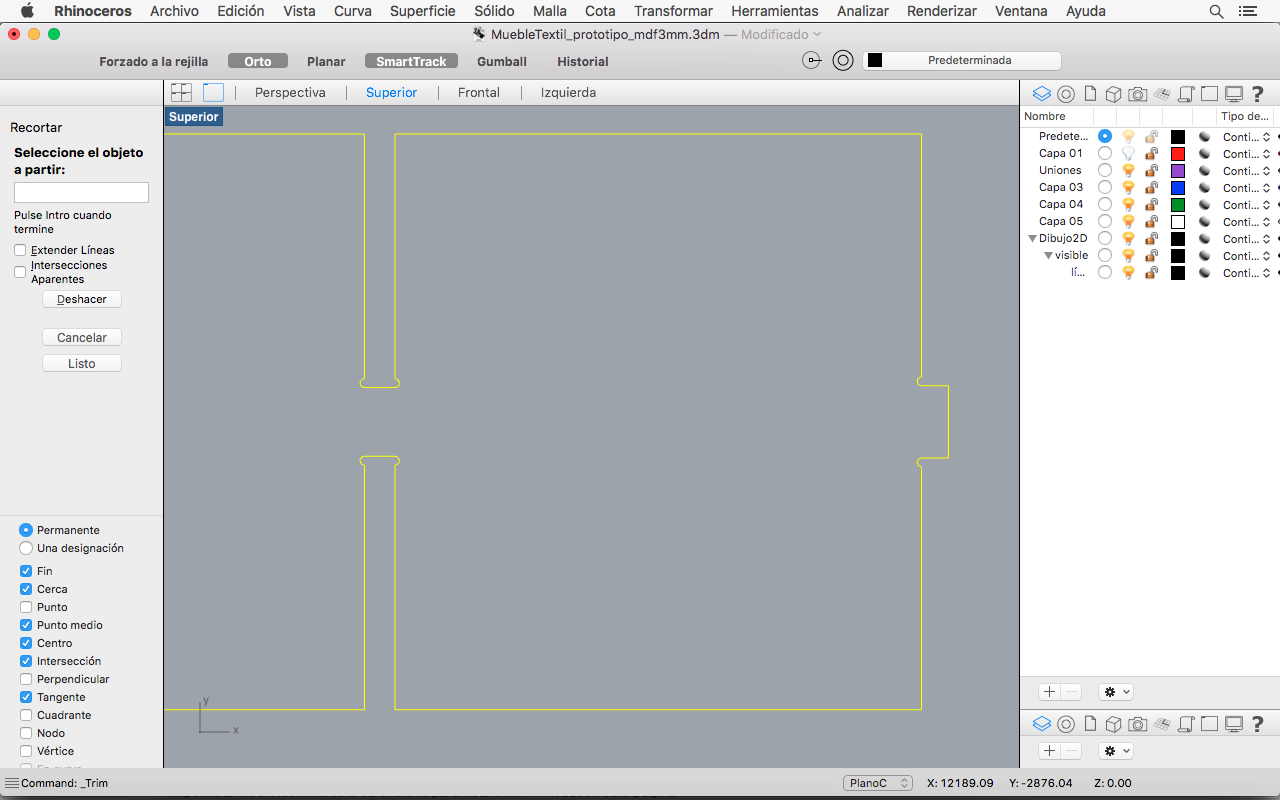1280x800 pixels.
Task: Open Layers panel icon in upper sidebar
Action: pos(1042,94)
